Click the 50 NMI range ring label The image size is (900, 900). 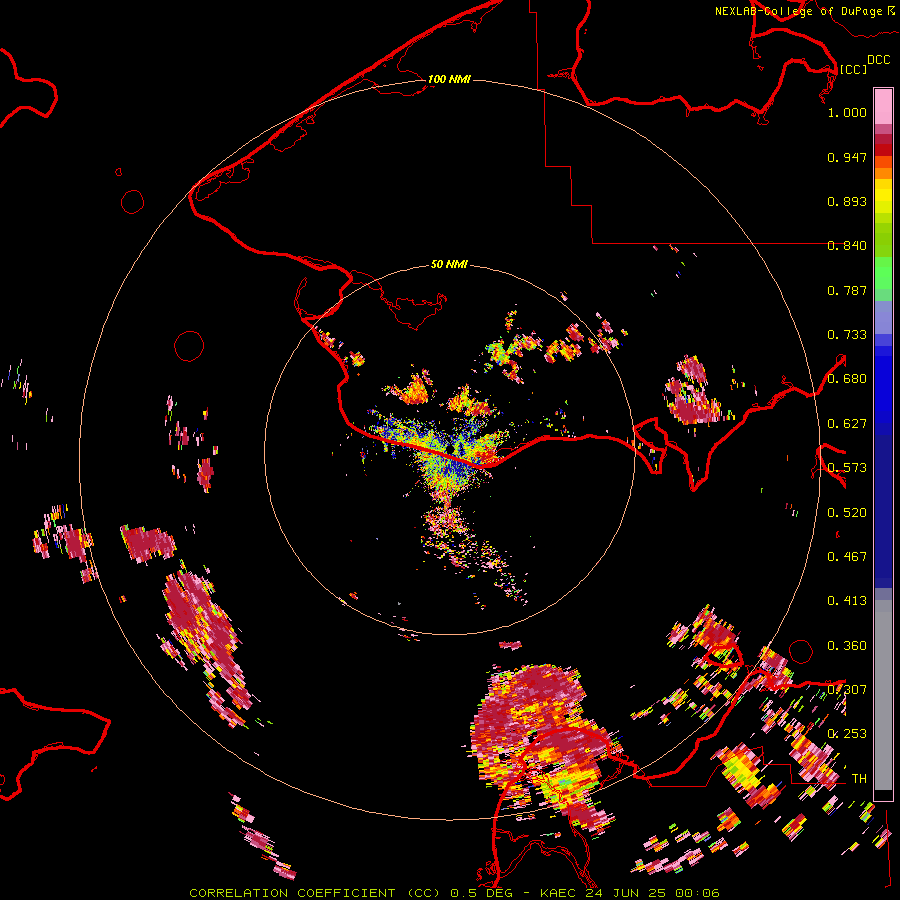(449, 264)
